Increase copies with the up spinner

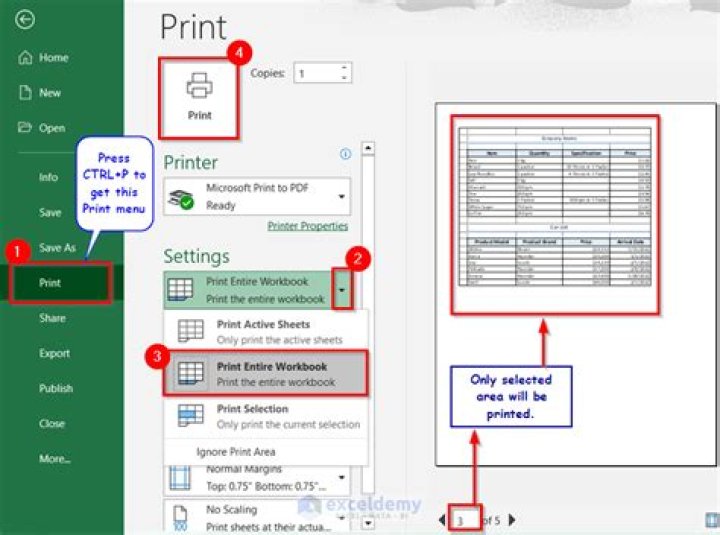344,68
